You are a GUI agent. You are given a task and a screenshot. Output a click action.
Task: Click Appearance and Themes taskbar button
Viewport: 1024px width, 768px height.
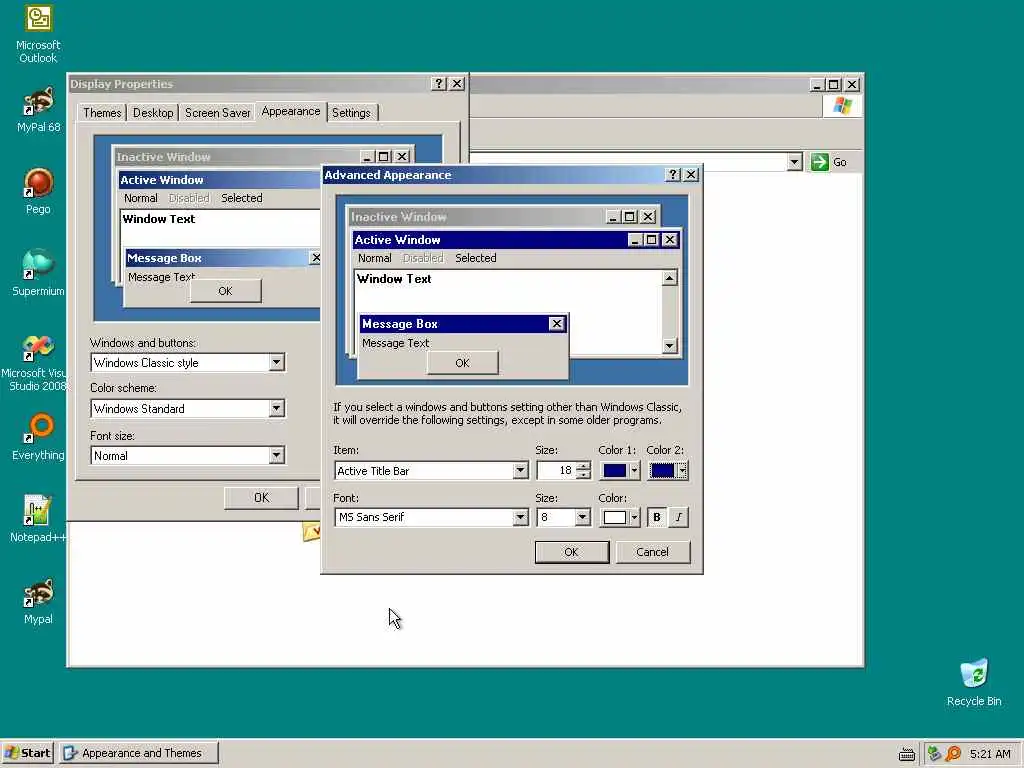coord(138,753)
